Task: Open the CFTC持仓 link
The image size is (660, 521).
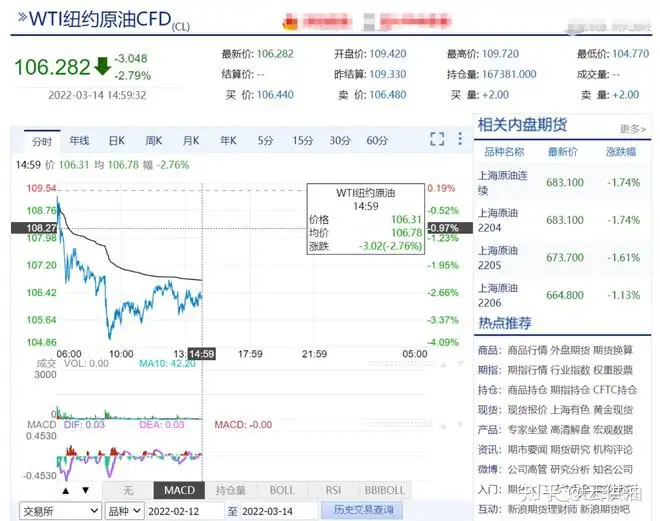Action: click(x=615, y=390)
